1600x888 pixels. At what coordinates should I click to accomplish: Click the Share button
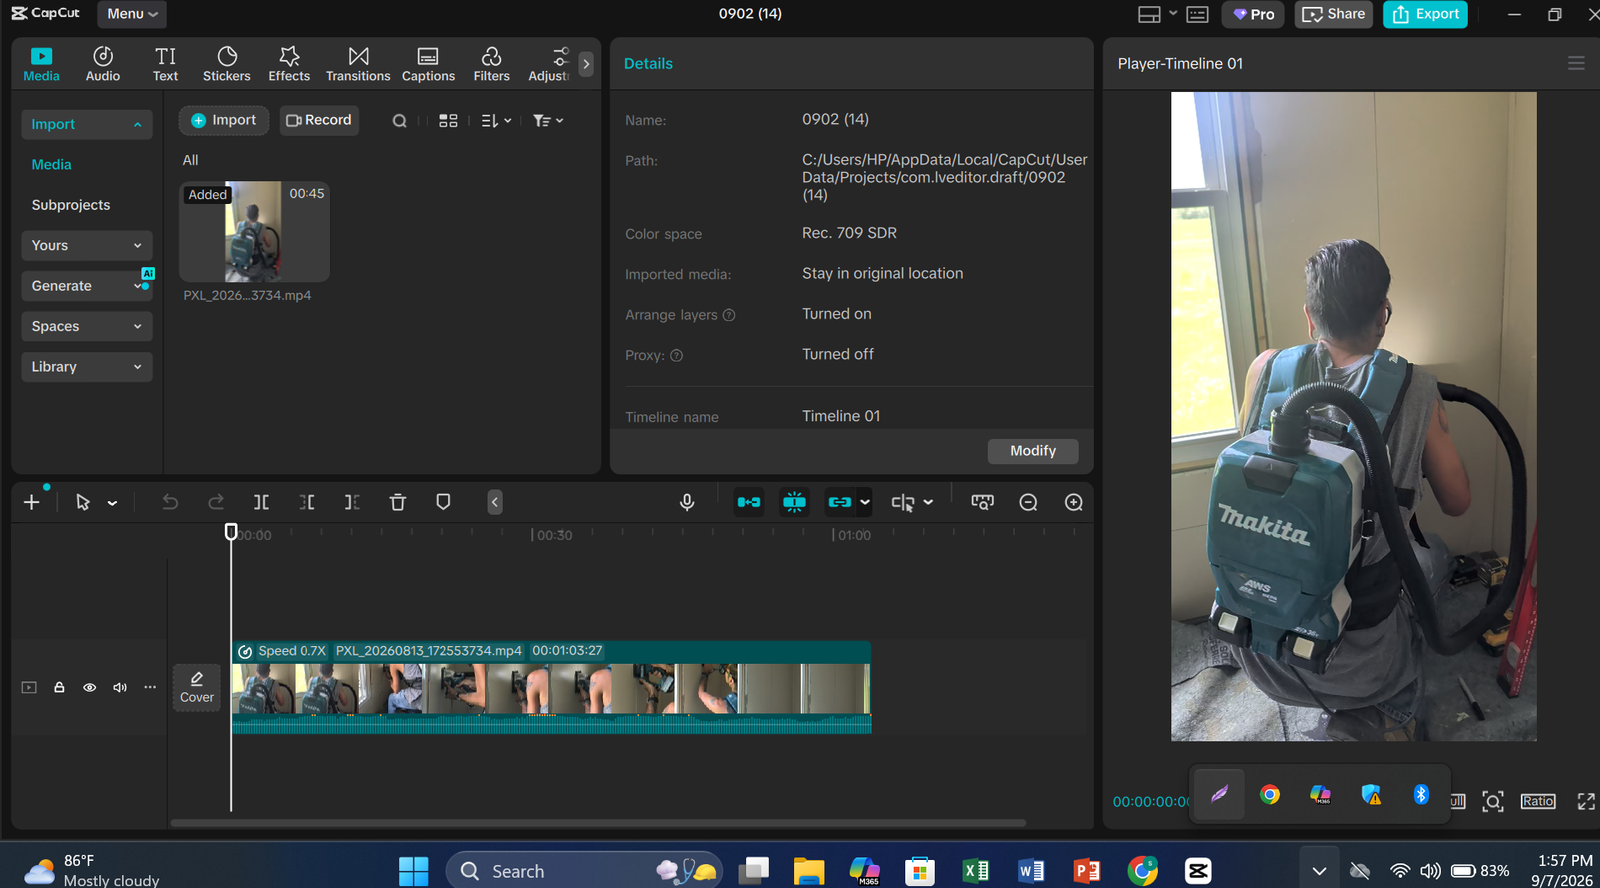(x=1334, y=14)
